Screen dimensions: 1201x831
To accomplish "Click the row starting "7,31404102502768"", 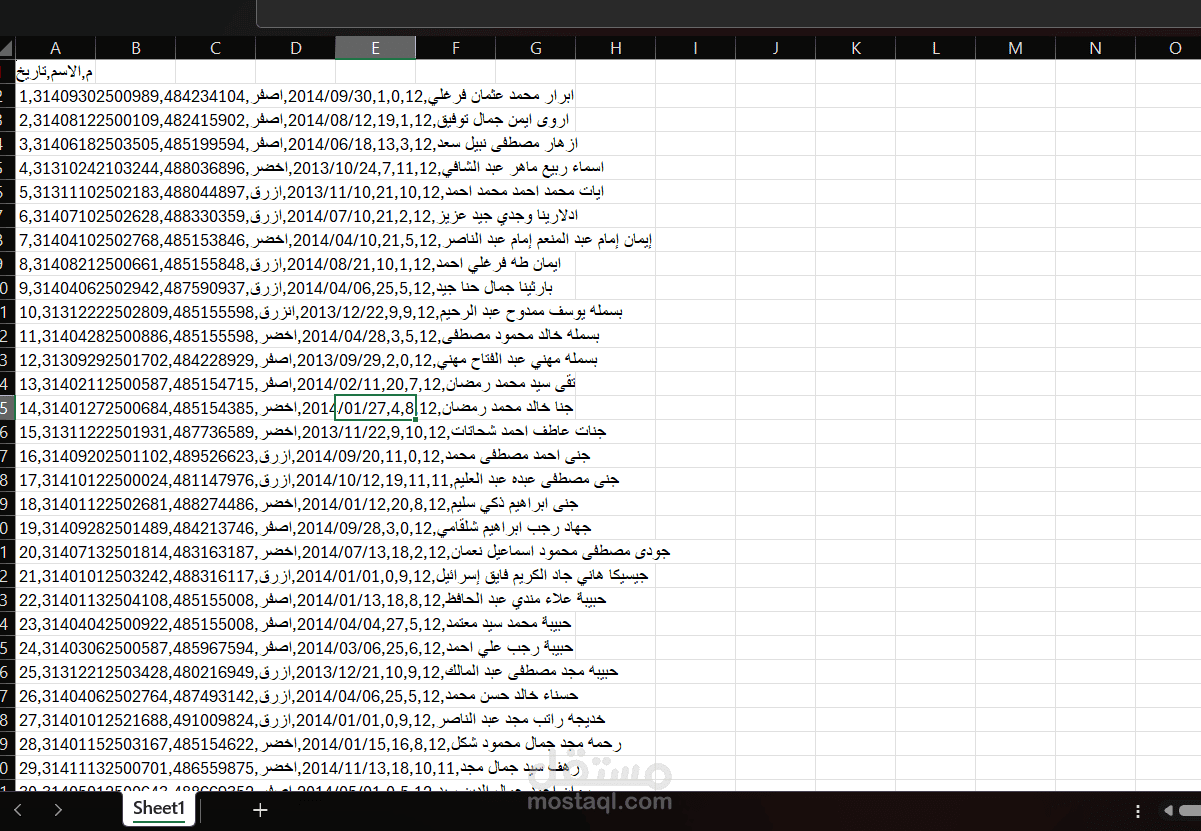I will pos(335,240).
